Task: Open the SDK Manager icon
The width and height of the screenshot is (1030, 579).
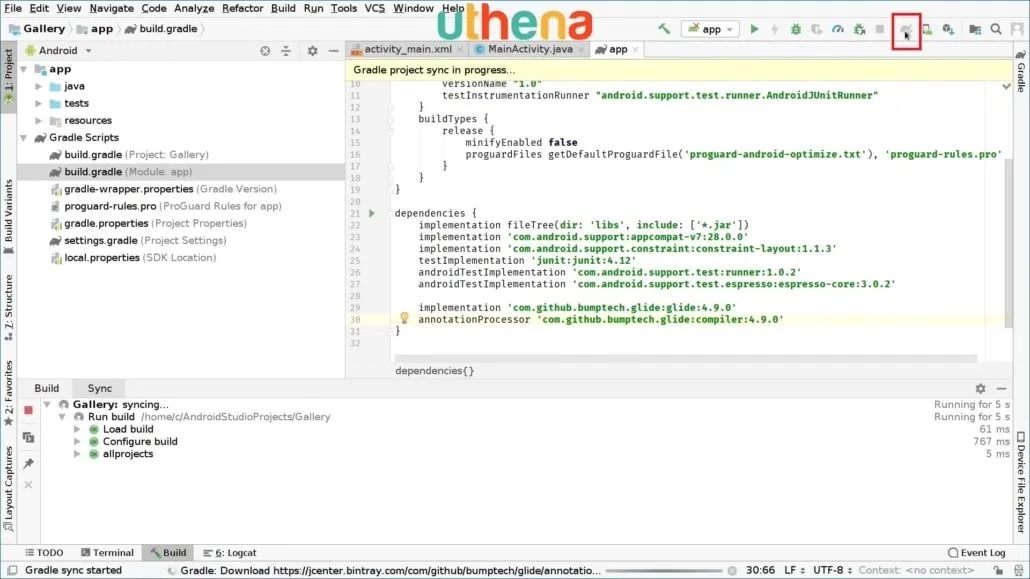Action: [x=948, y=29]
